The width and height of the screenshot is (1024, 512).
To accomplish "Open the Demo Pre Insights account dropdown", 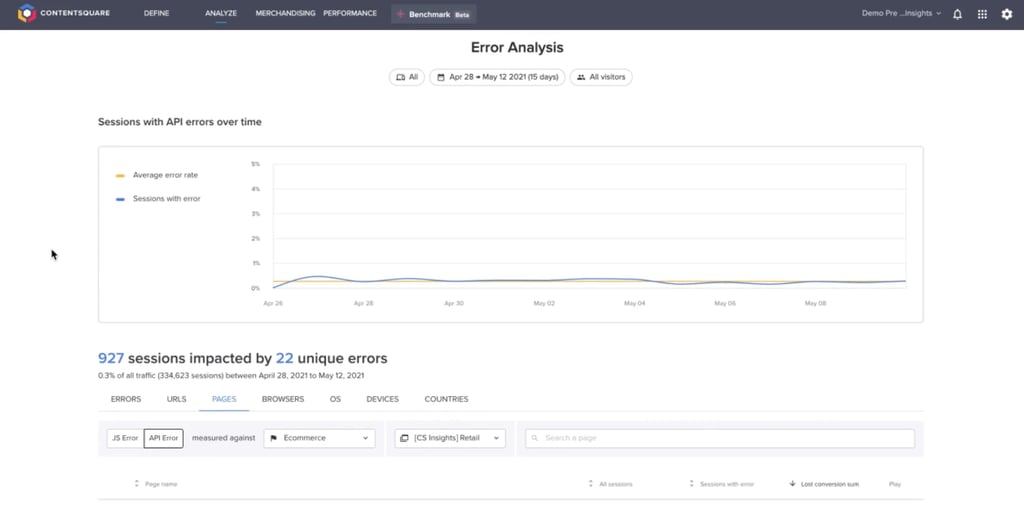I will (x=901, y=14).
